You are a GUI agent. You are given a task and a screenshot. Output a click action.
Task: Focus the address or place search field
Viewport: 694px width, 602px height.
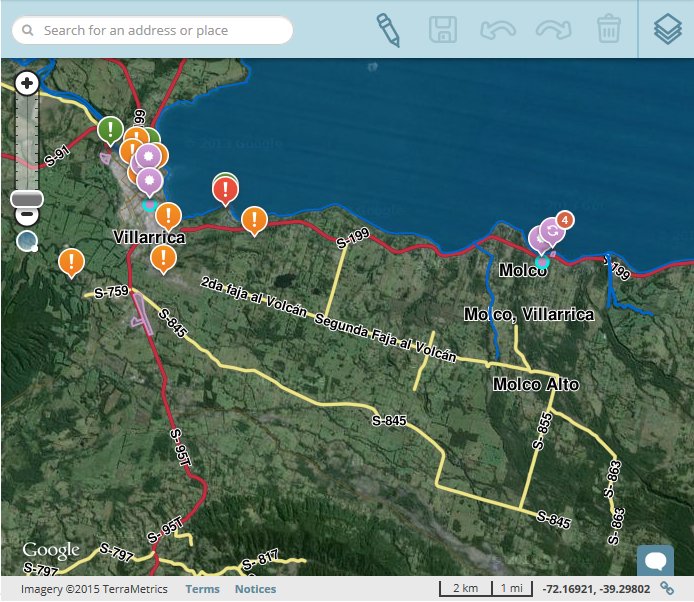tap(153, 30)
